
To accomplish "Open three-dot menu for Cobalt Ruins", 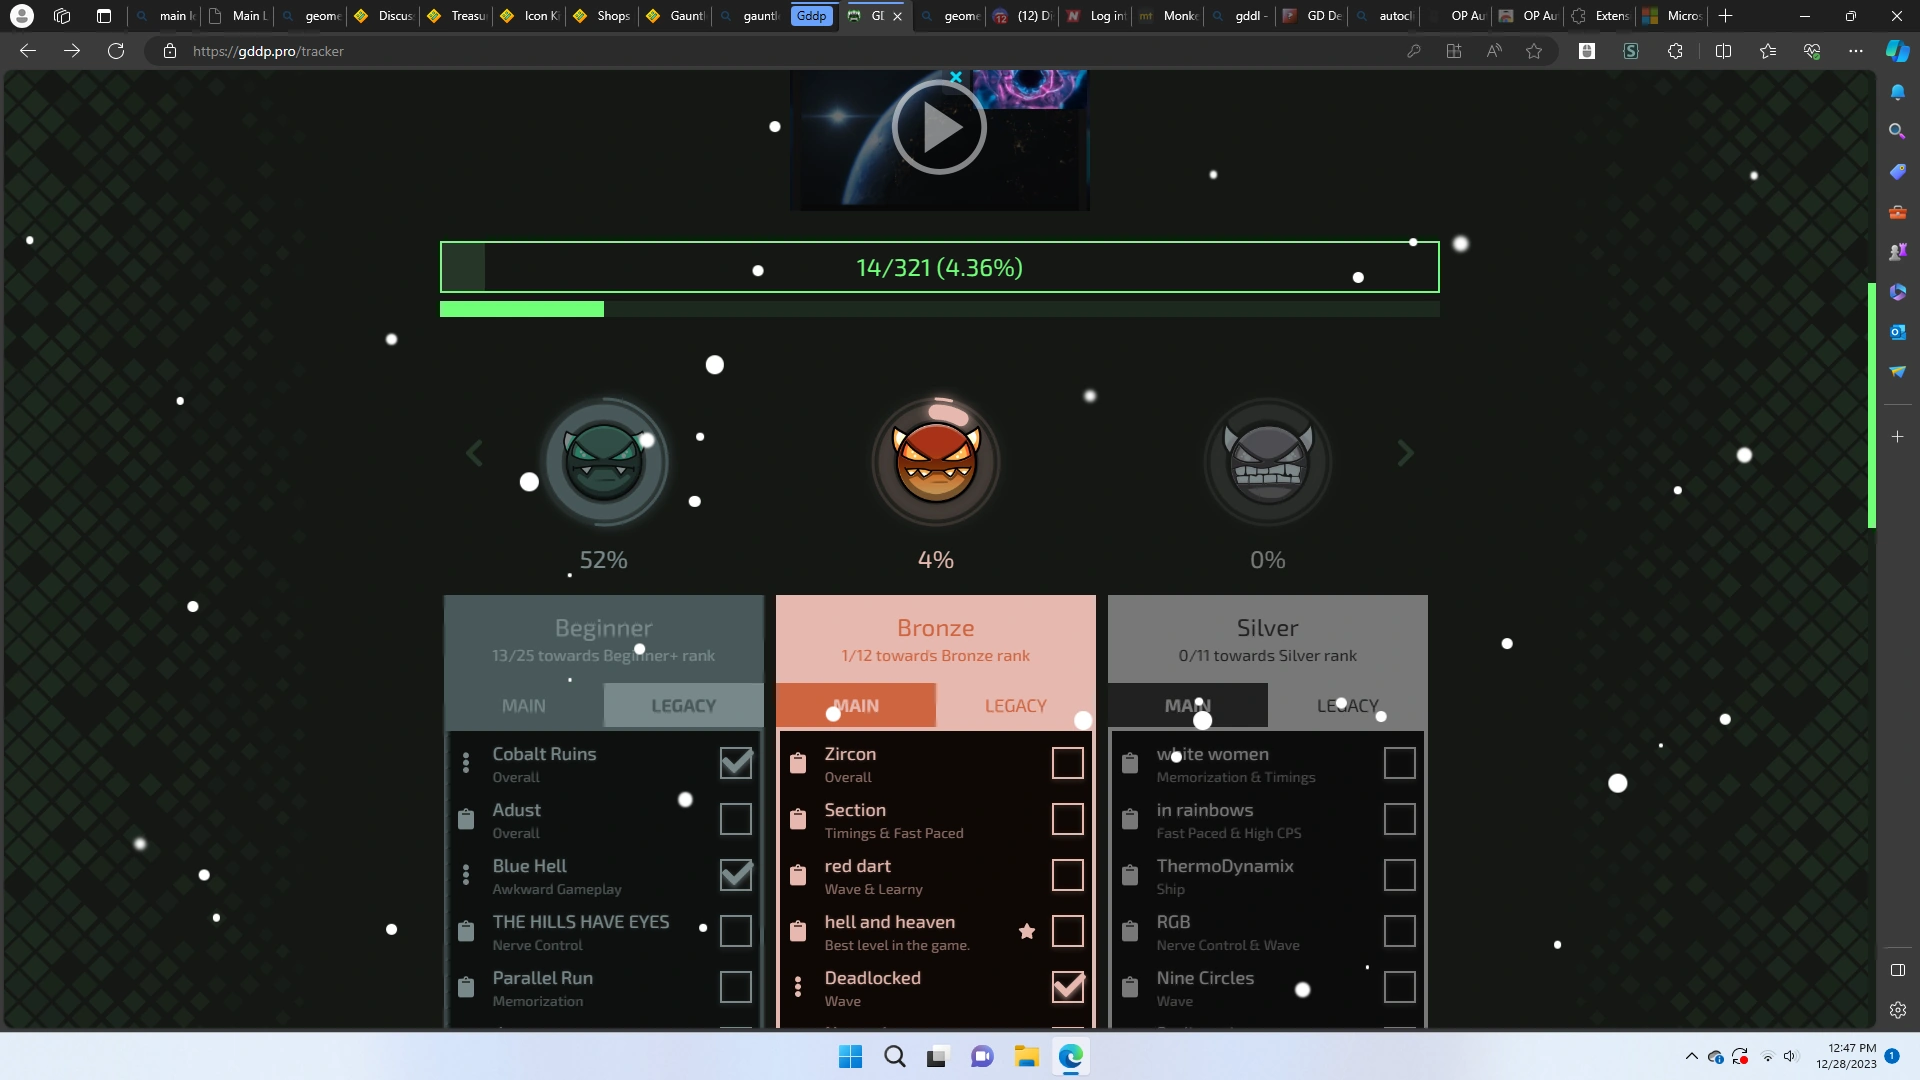I will point(466,763).
